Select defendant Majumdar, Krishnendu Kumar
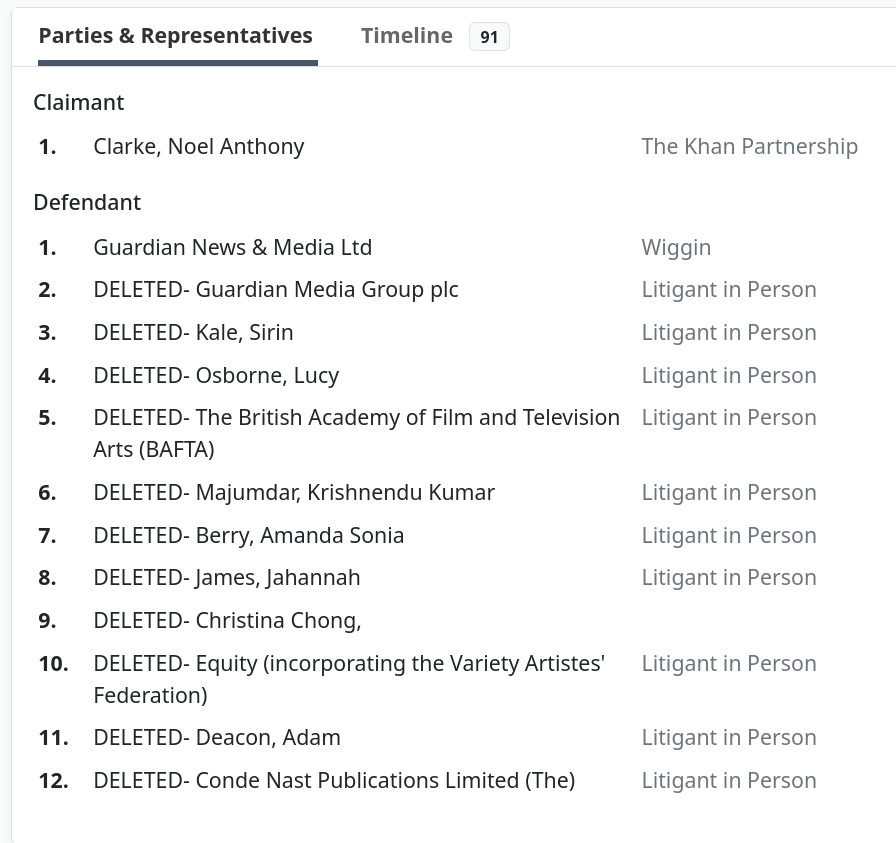The height and width of the screenshot is (843, 896). 293,492
